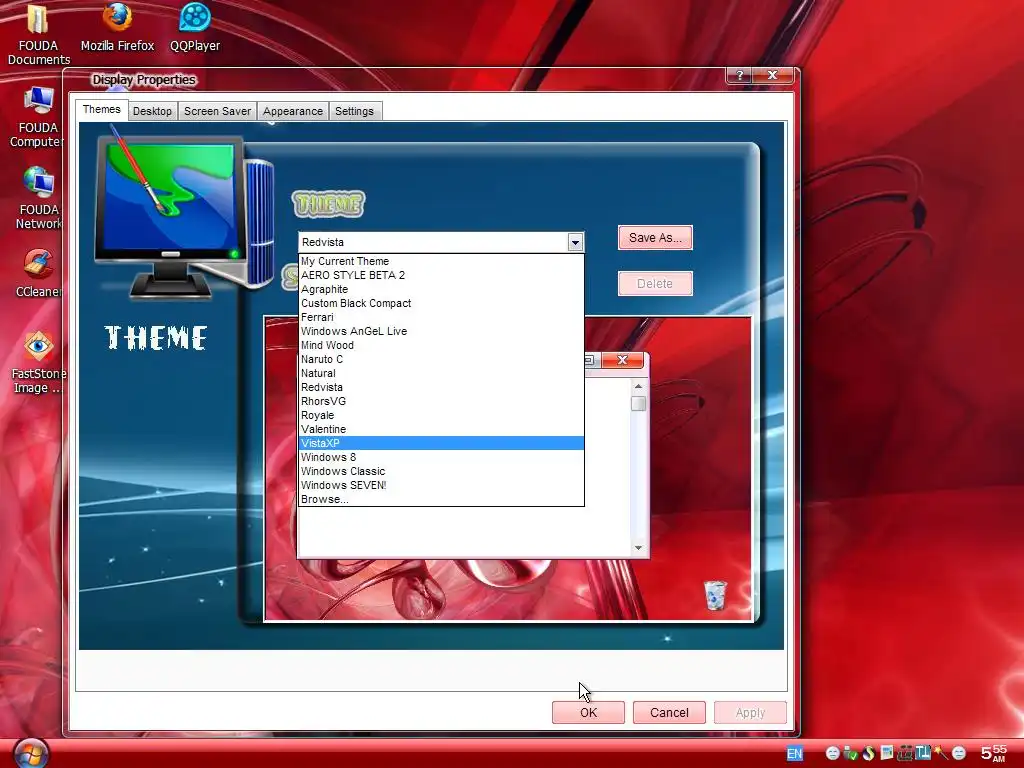Click the Cancel button
Viewport: 1024px width, 768px height.
(x=669, y=712)
